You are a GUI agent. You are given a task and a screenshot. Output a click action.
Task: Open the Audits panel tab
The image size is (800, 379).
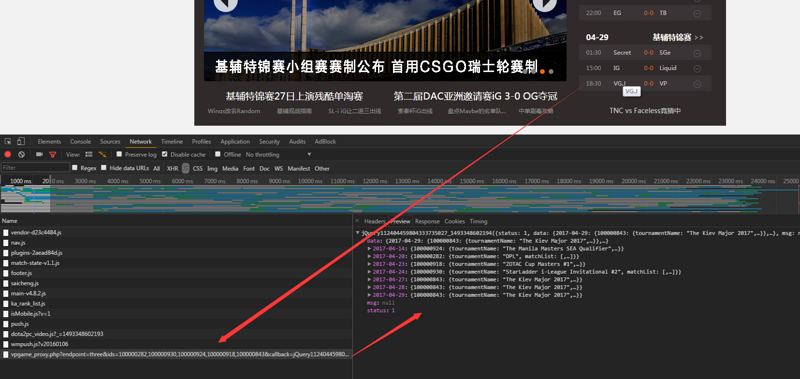tap(297, 142)
